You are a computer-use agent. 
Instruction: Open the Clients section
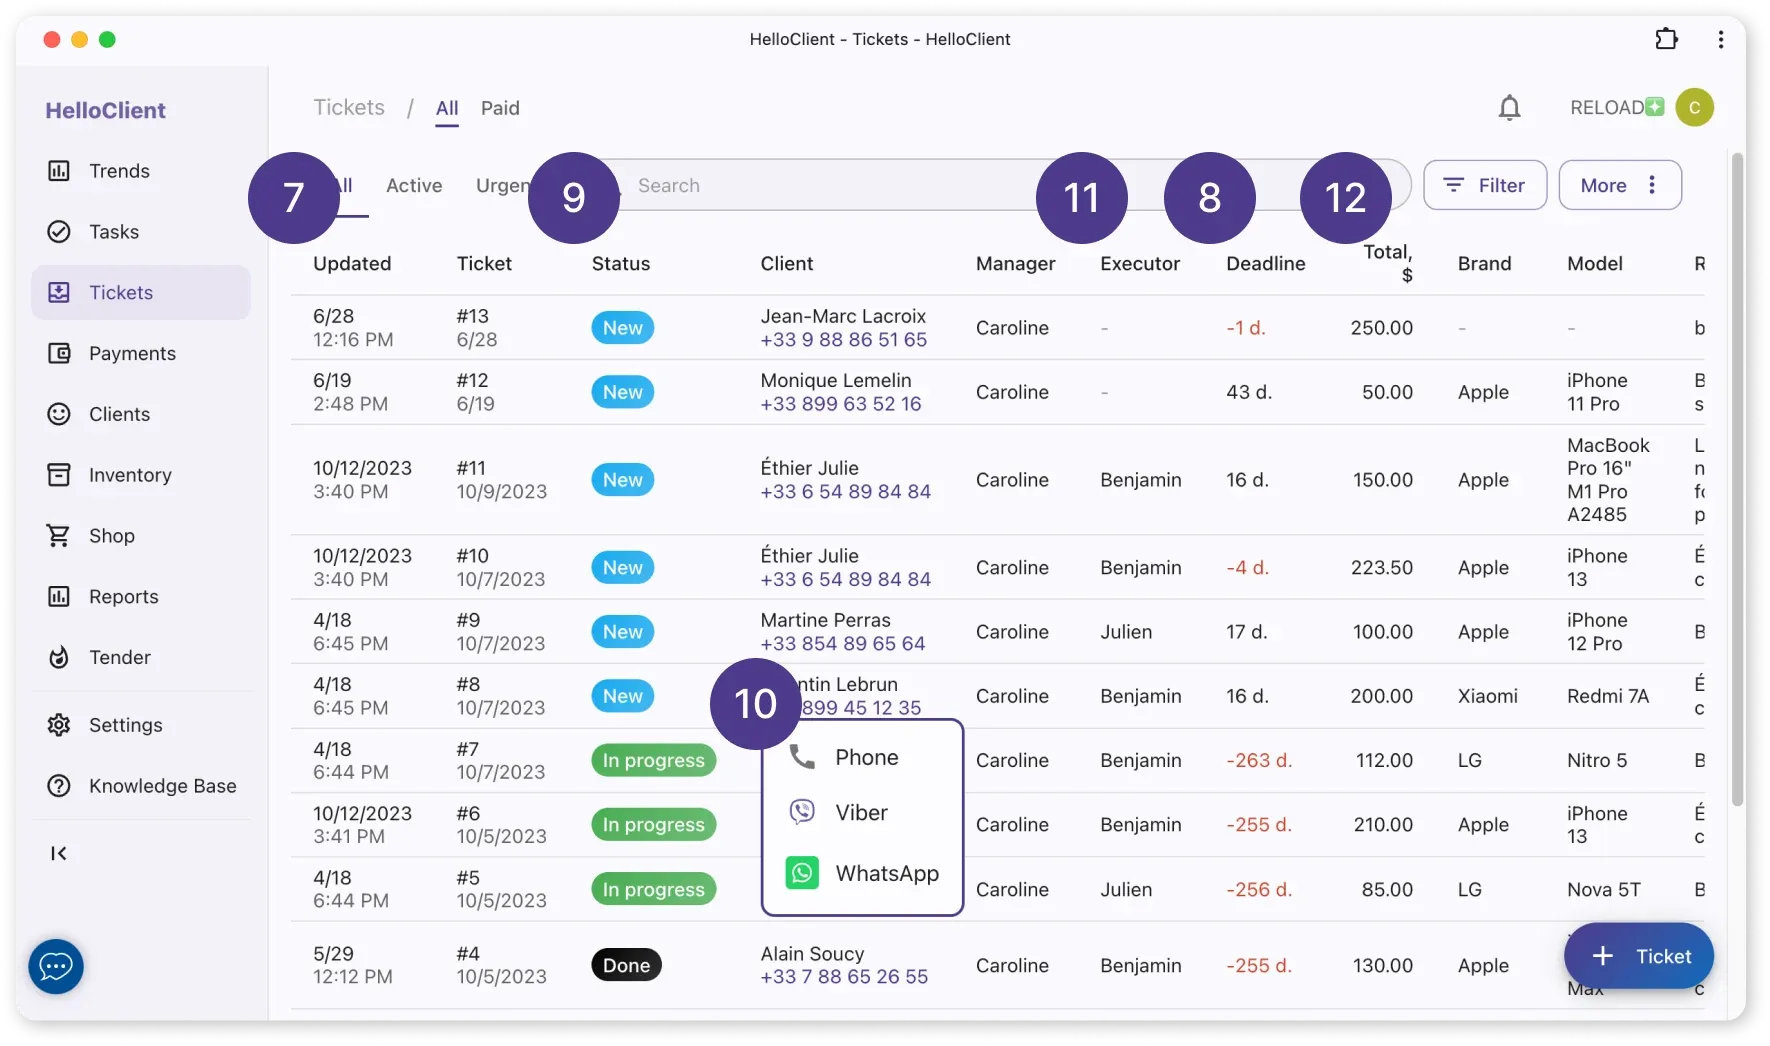click(121, 413)
